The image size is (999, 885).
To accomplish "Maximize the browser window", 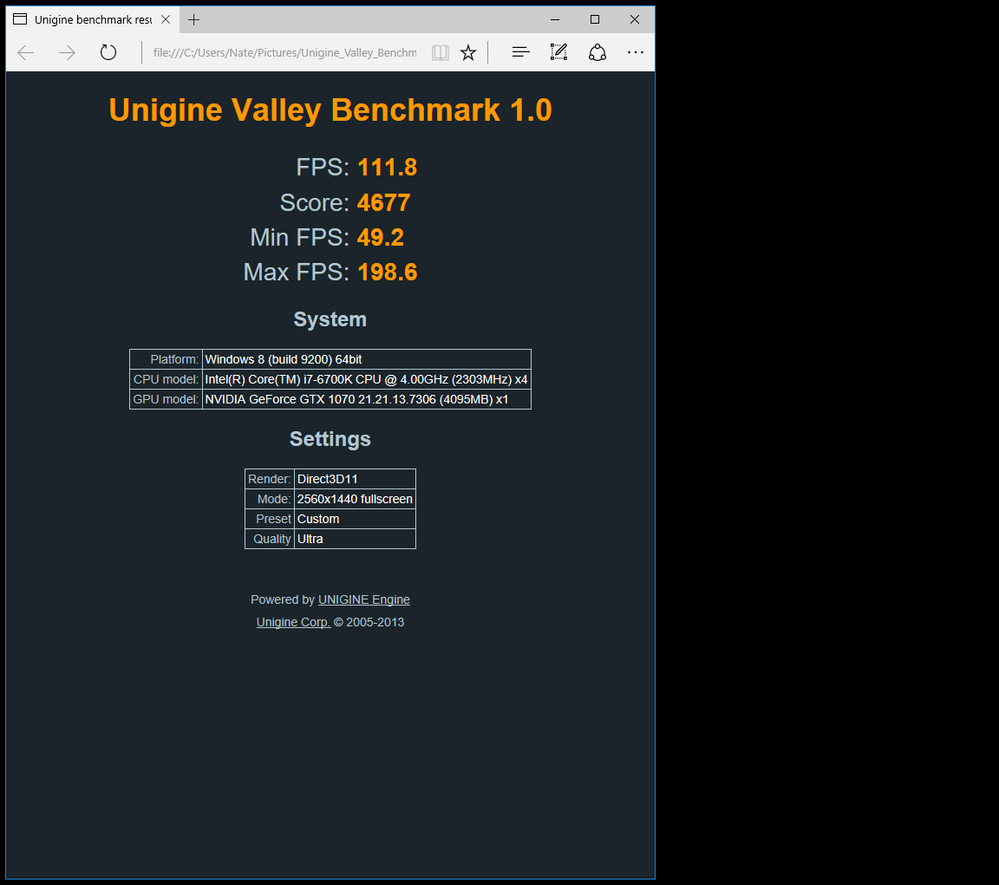I will click(x=594, y=20).
